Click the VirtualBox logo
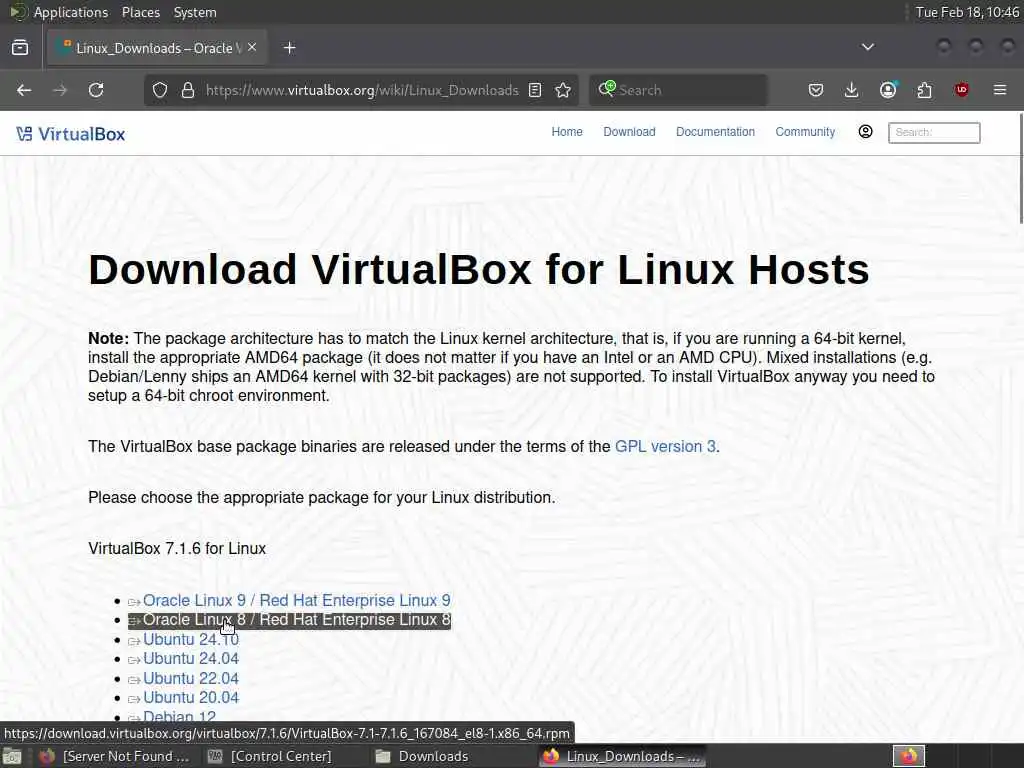 [x=71, y=134]
